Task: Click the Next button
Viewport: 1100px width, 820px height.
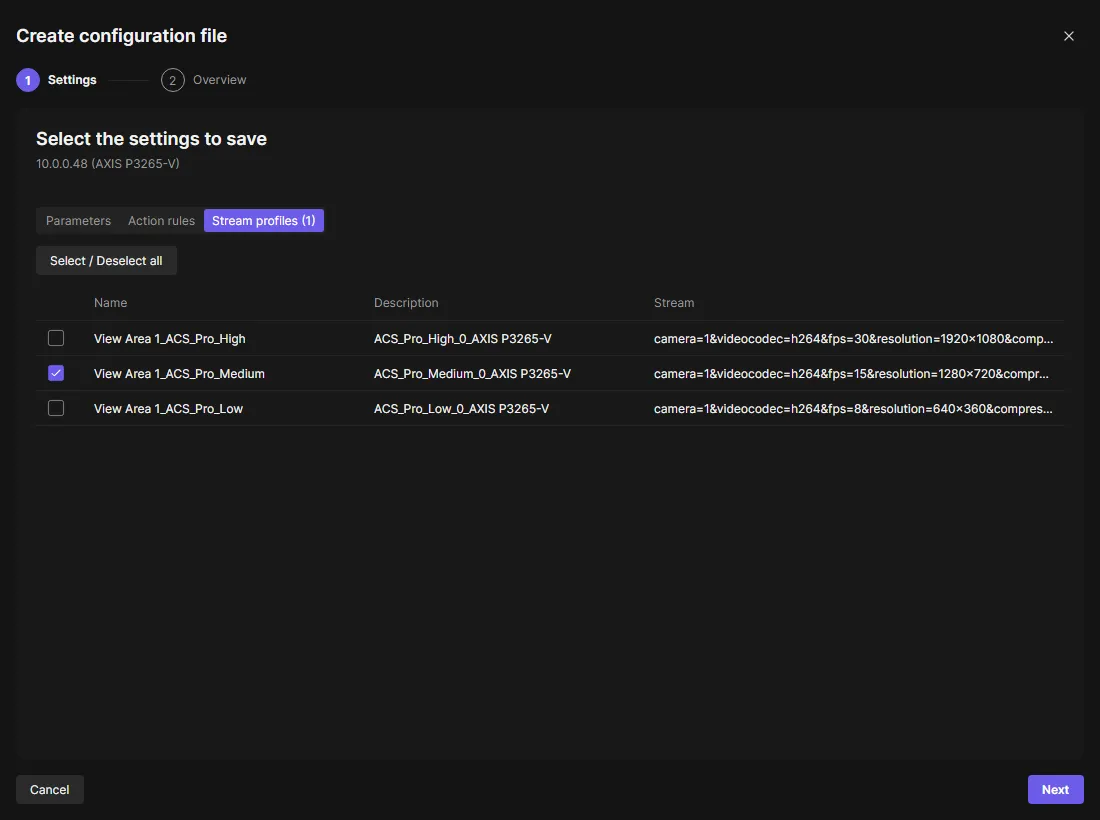Action: click(1055, 790)
